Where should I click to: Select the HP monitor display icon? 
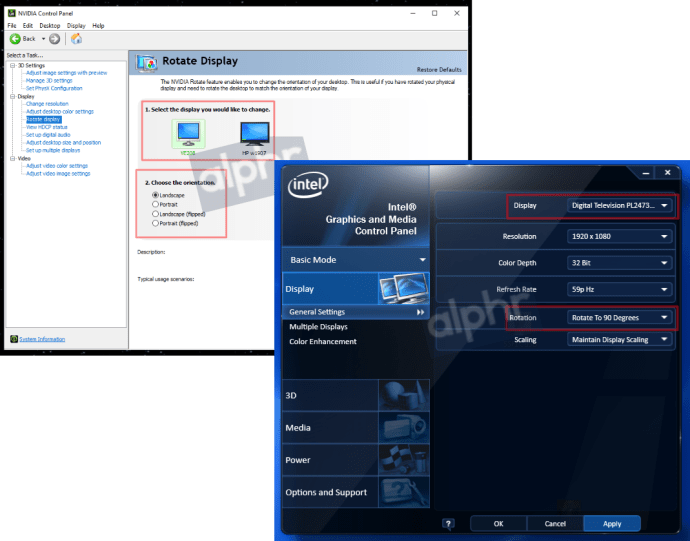(254, 134)
